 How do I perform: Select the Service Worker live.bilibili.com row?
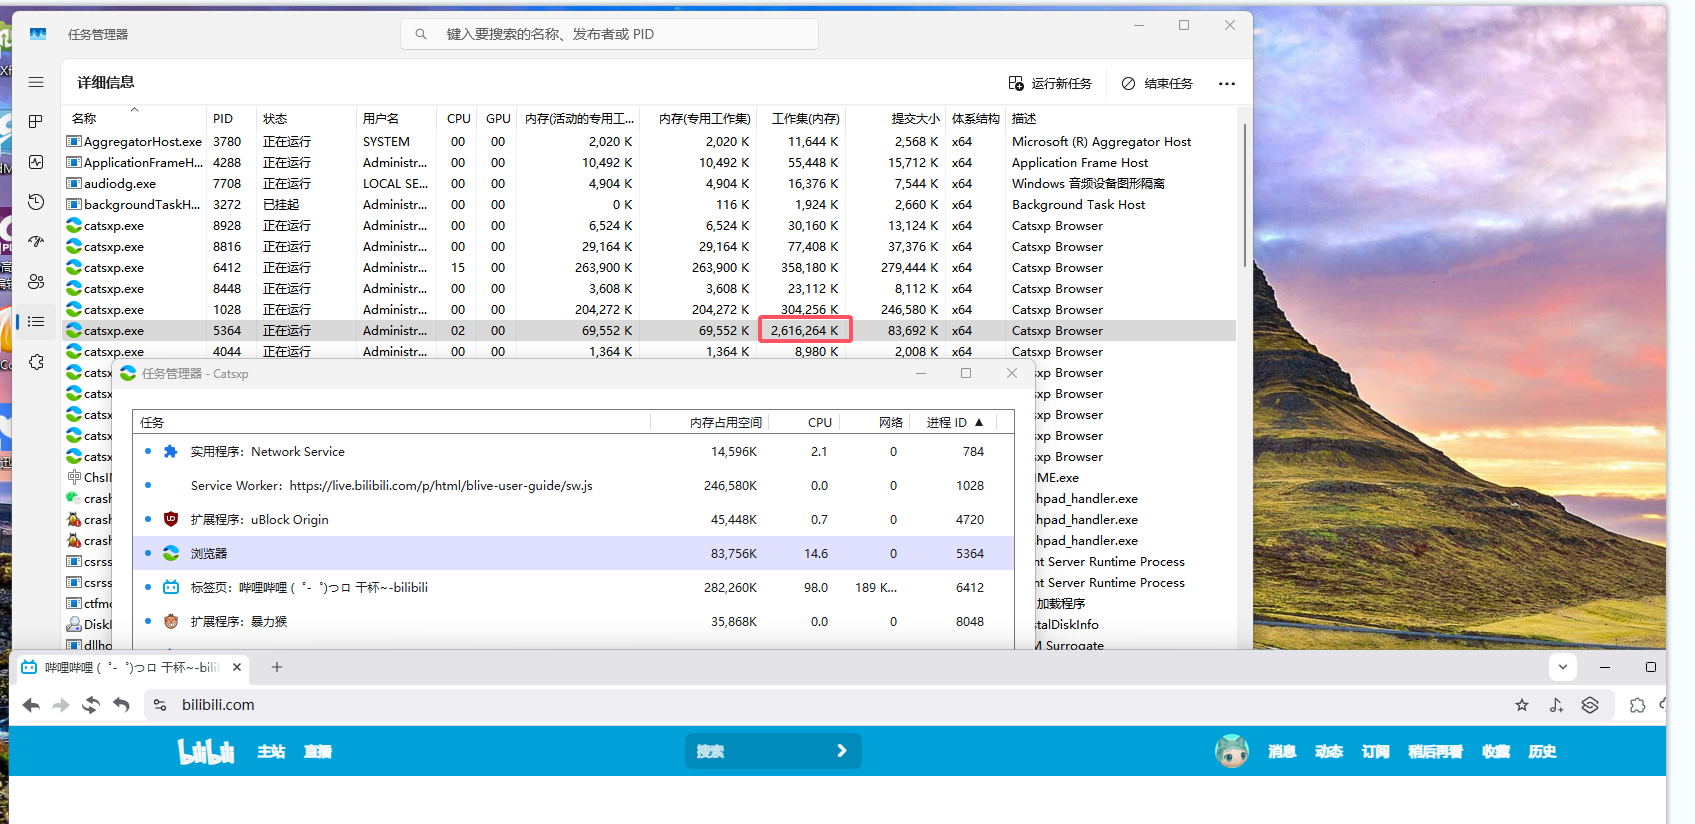573,485
